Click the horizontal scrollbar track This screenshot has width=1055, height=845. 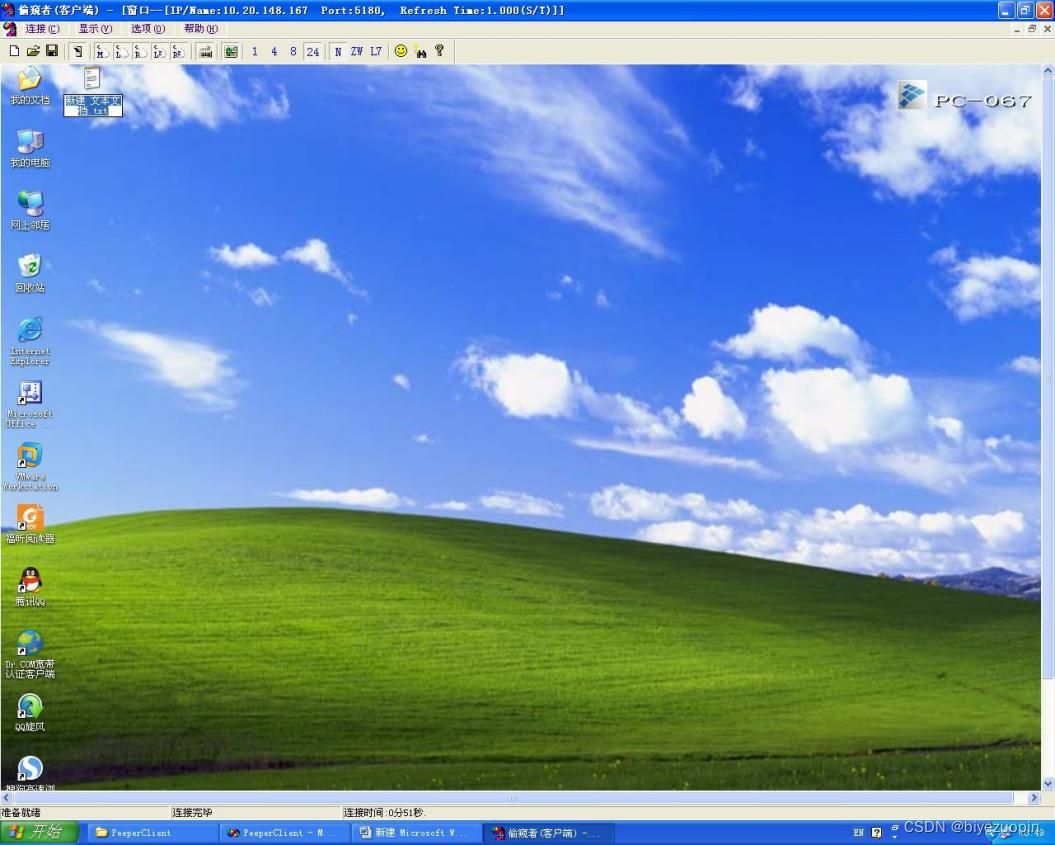pyautogui.click(x=519, y=798)
